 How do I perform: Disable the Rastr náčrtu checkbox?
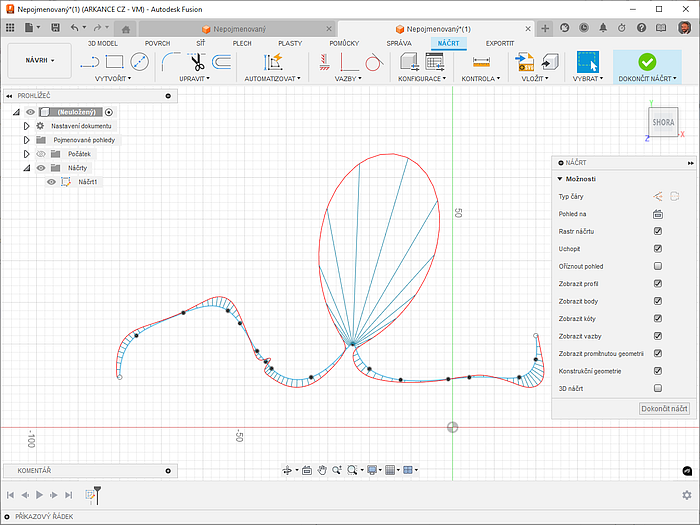point(658,232)
